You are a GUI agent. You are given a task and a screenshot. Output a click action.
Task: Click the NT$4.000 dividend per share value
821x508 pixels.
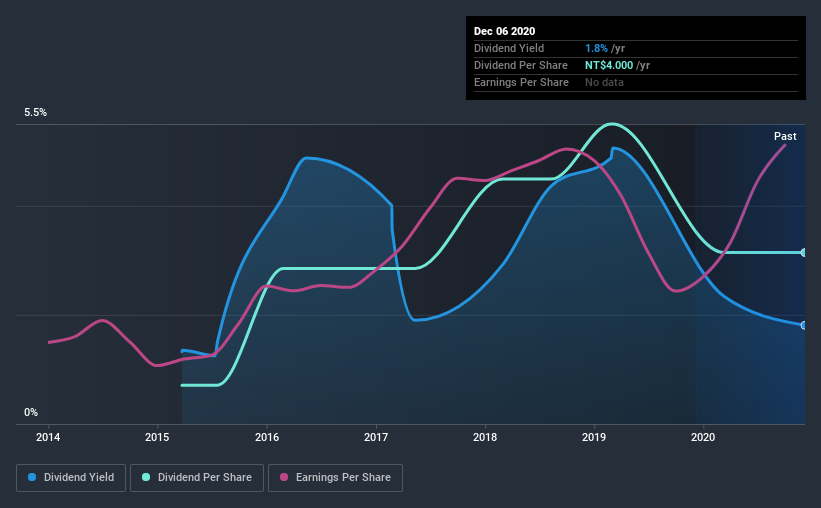click(609, 65)
